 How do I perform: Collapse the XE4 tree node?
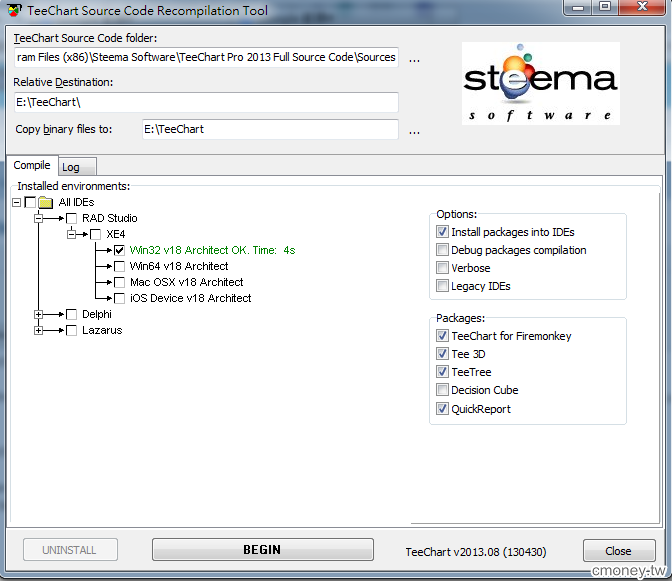pyautogui.click(x=71, y=234)
